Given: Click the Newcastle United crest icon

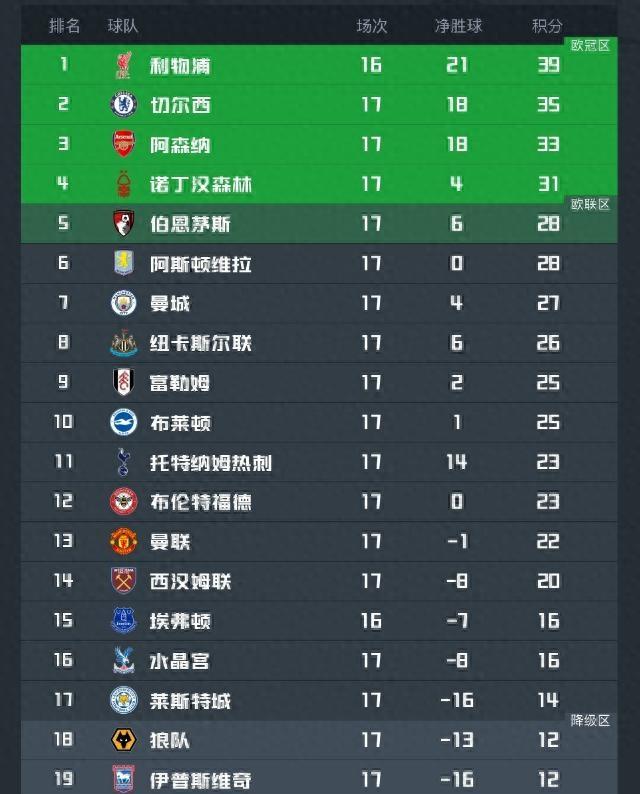Looking at the screenshot, I should [123, 343].
